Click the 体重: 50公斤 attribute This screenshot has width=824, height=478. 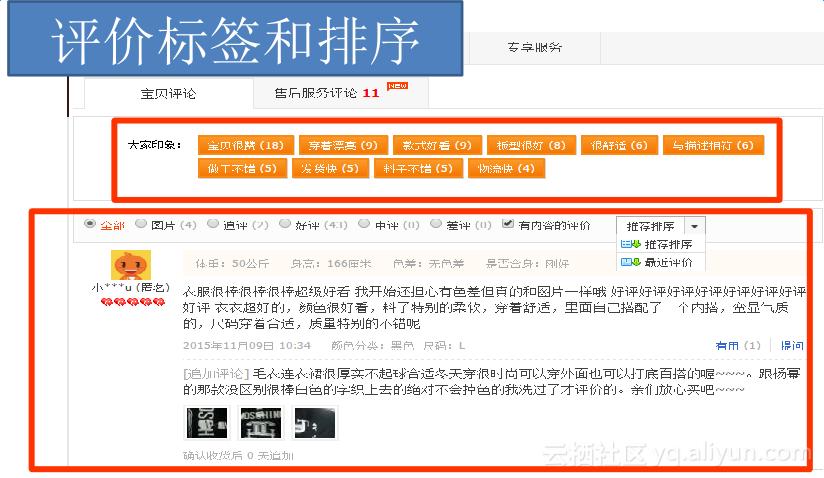pos(232,264)
